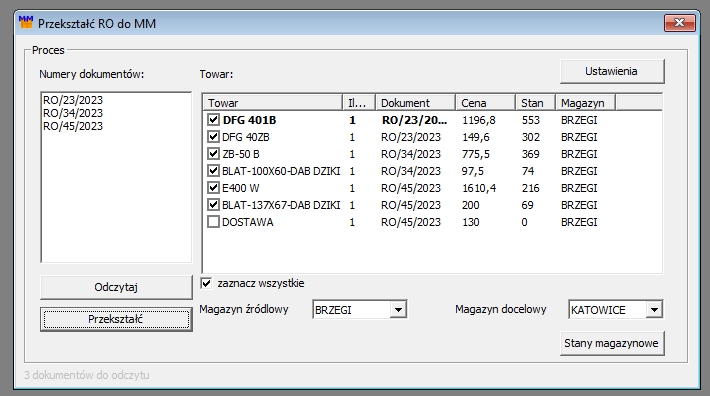Select RO/34/2023 in document numbers list
The image size is (710, 396).
tap(73, 113)
